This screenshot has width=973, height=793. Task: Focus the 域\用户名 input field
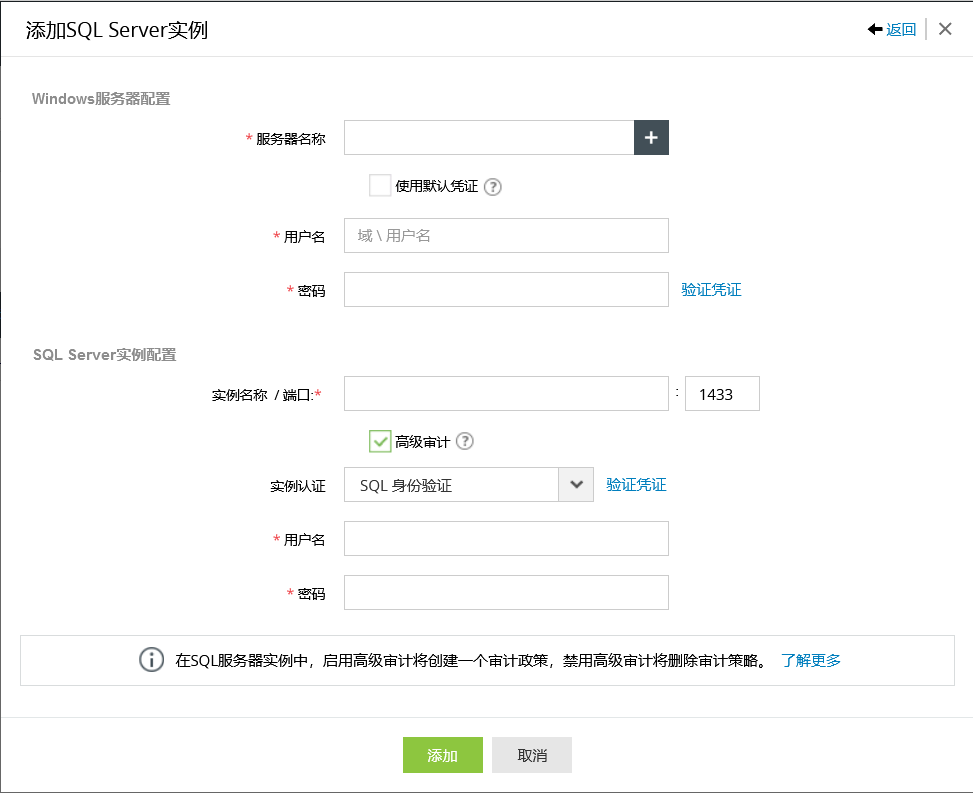(506, 236)
